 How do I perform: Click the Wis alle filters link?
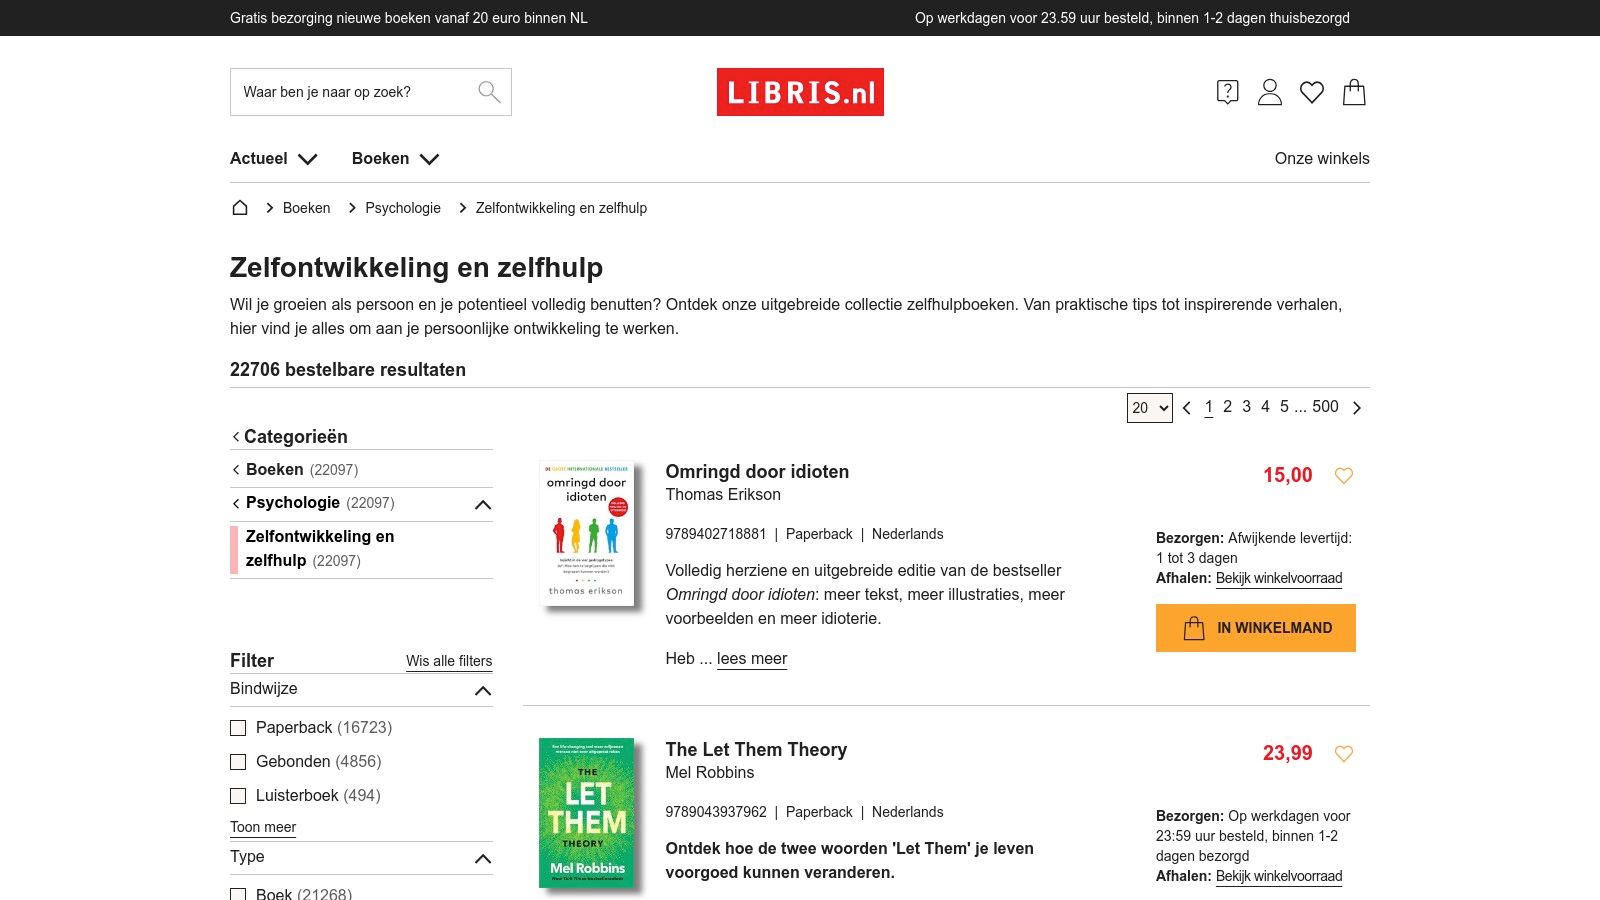pyautogui.click(x=448, y=661)
